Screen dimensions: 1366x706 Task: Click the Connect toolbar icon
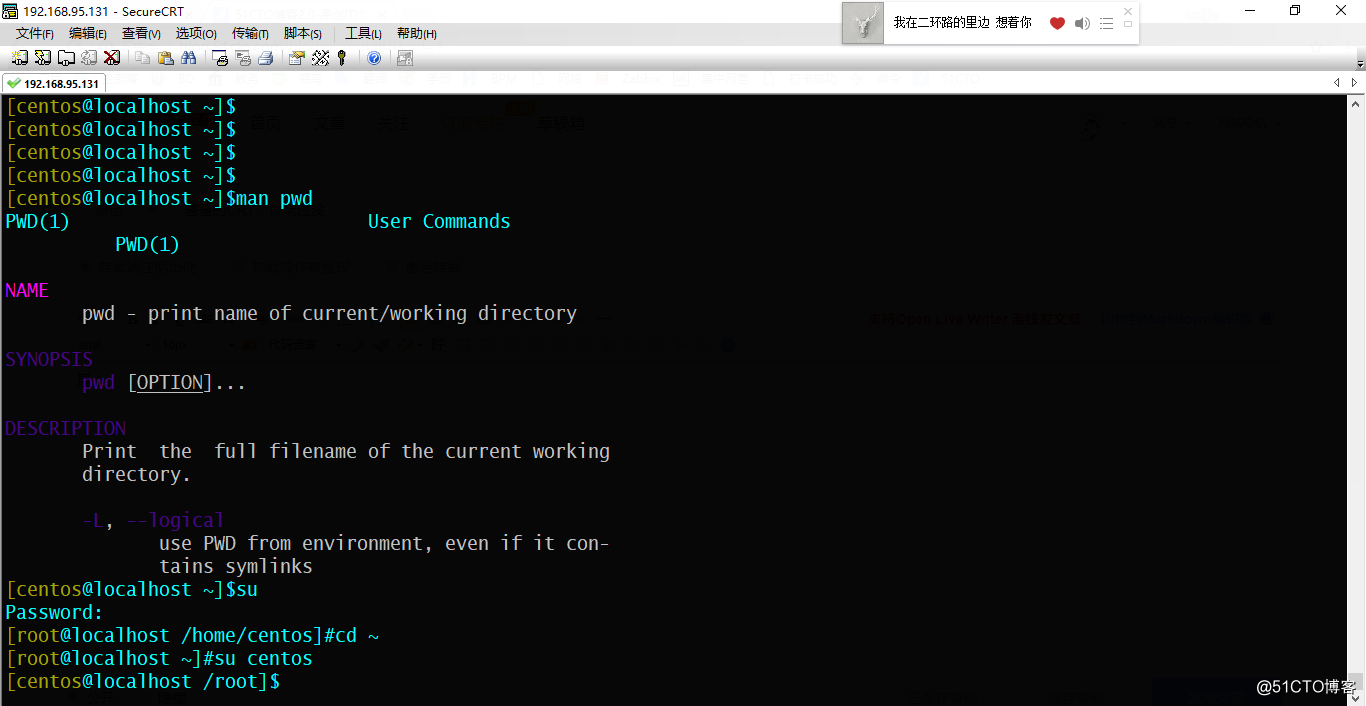pos(20,58)
